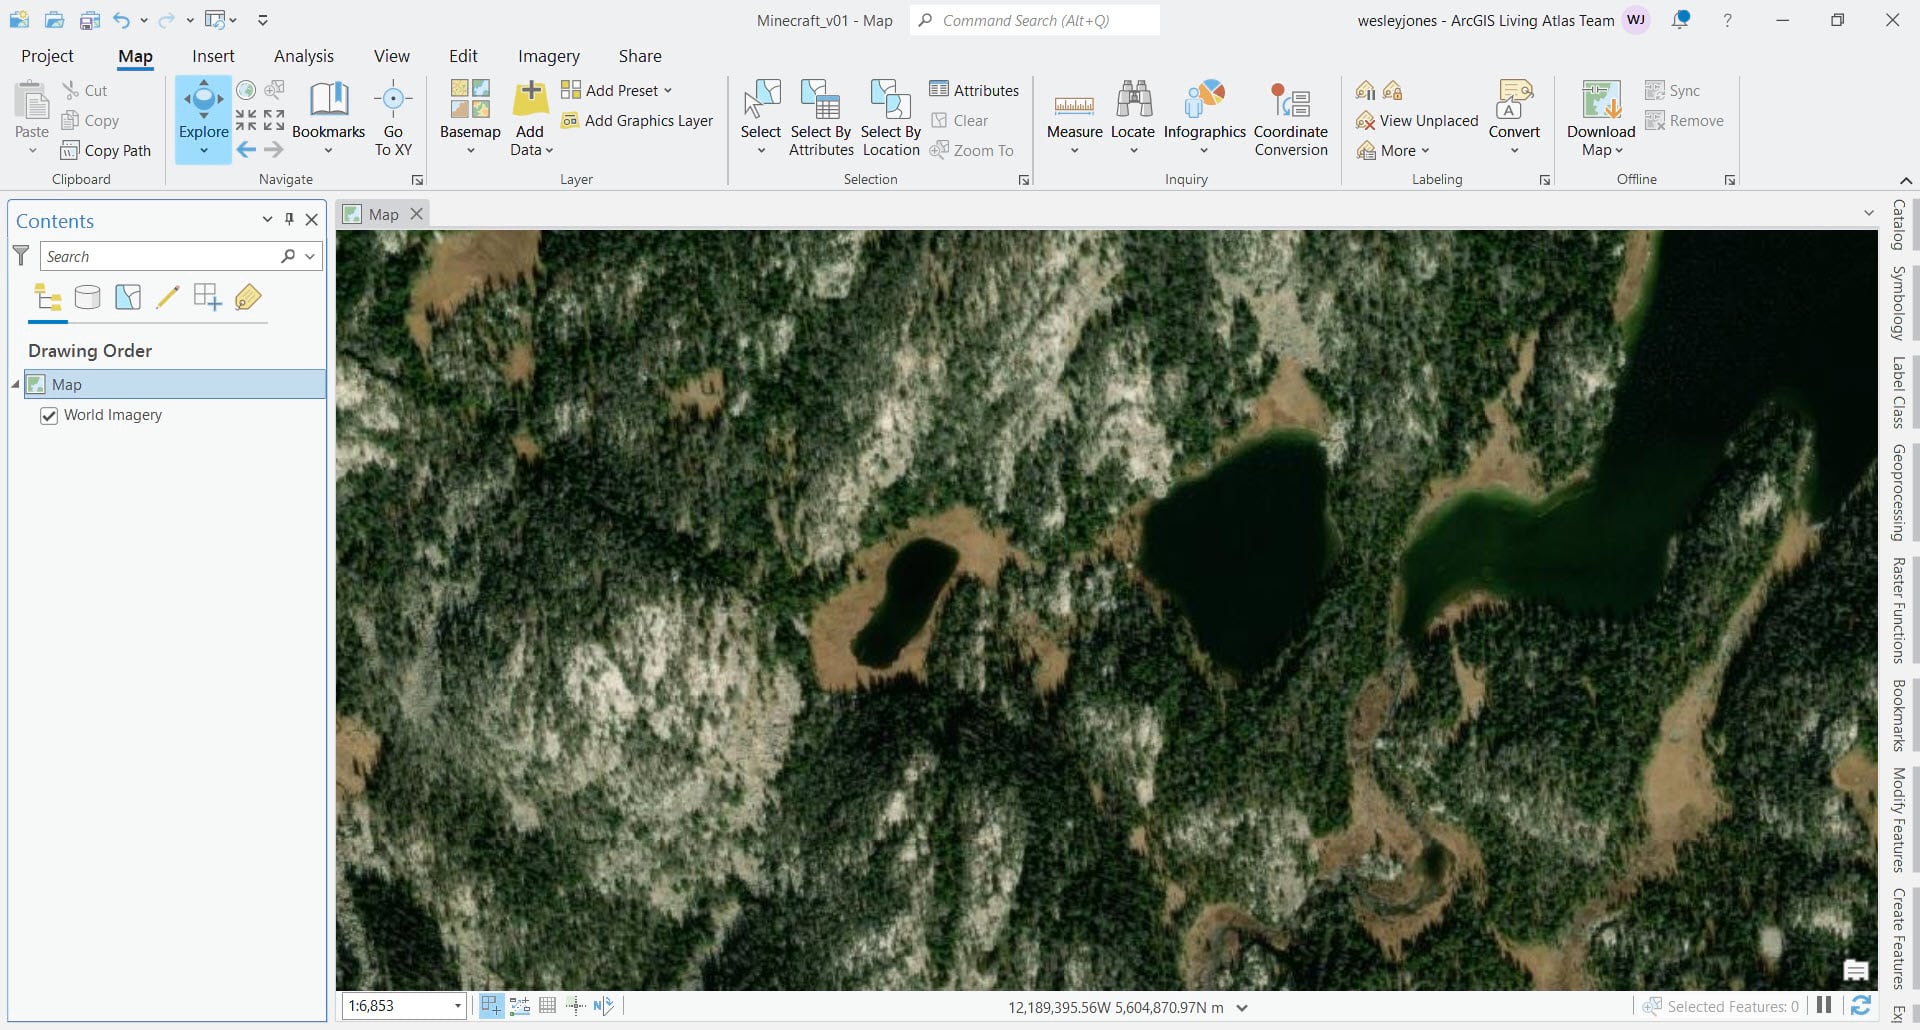Viewport: 1920px width, 1030px height.
Task: Click the Command Search box
Action: click(1035, 20)
